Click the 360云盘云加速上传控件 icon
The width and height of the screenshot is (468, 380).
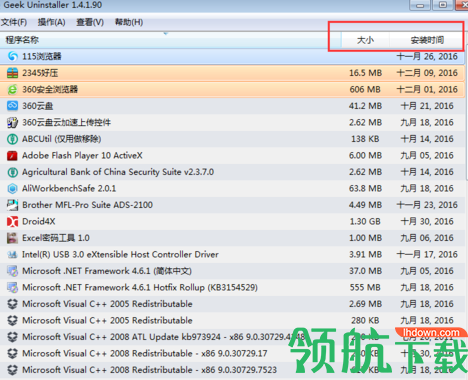click(x=12, y=122)
